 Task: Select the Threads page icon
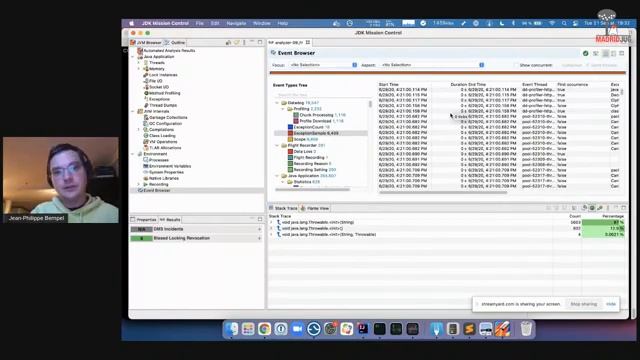click(x=146, y=63)
